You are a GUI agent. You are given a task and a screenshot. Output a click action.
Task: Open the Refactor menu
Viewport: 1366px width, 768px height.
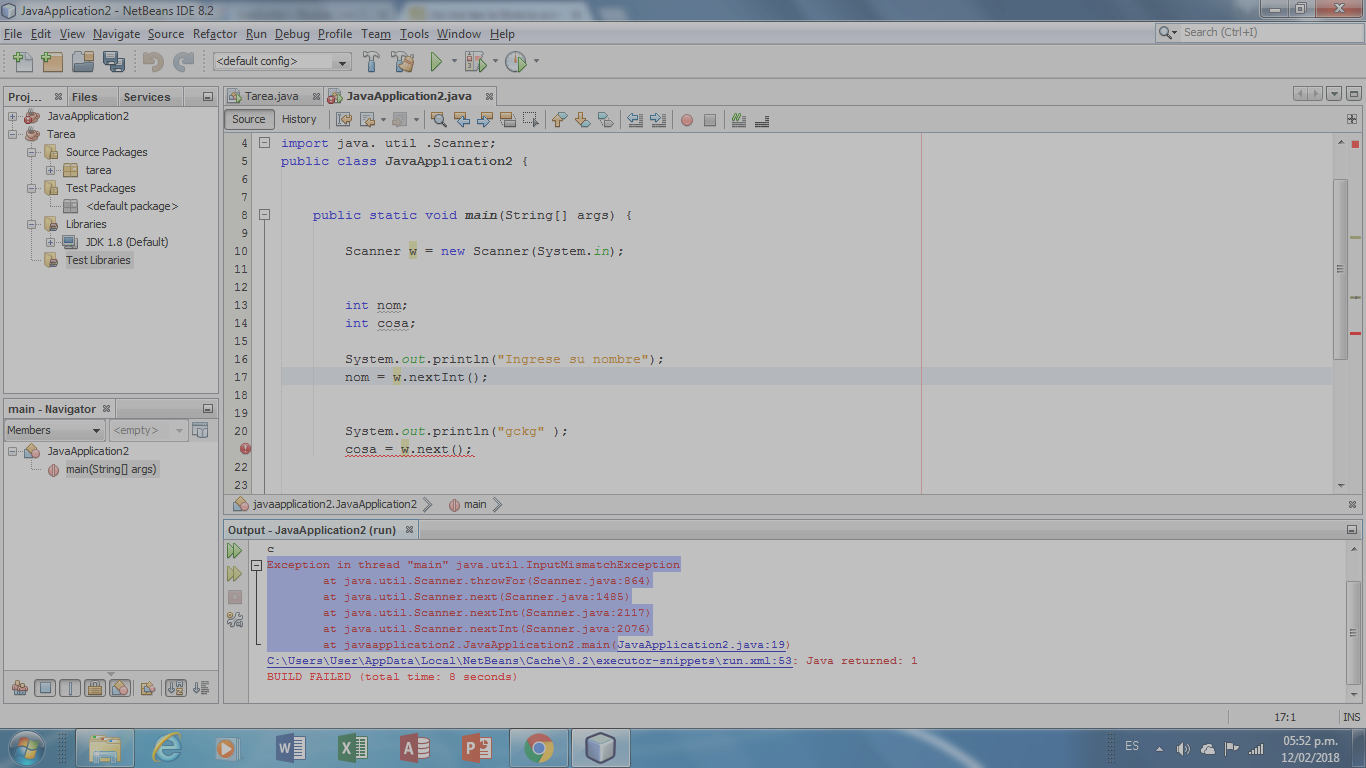point(215,34)
